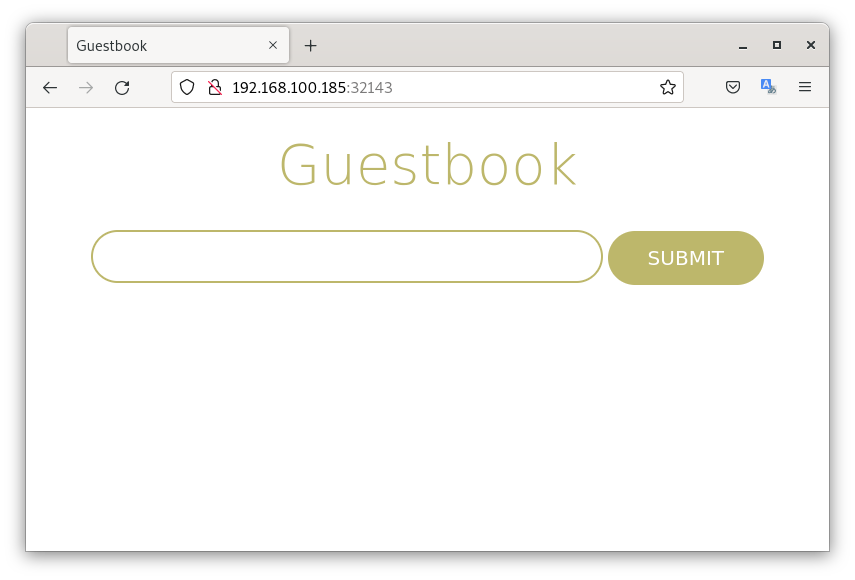Click the Guestbook page heading
Image resolution: width=855 pixels, height=580 pixels.
pyautogui.click(x=427, y=165)
